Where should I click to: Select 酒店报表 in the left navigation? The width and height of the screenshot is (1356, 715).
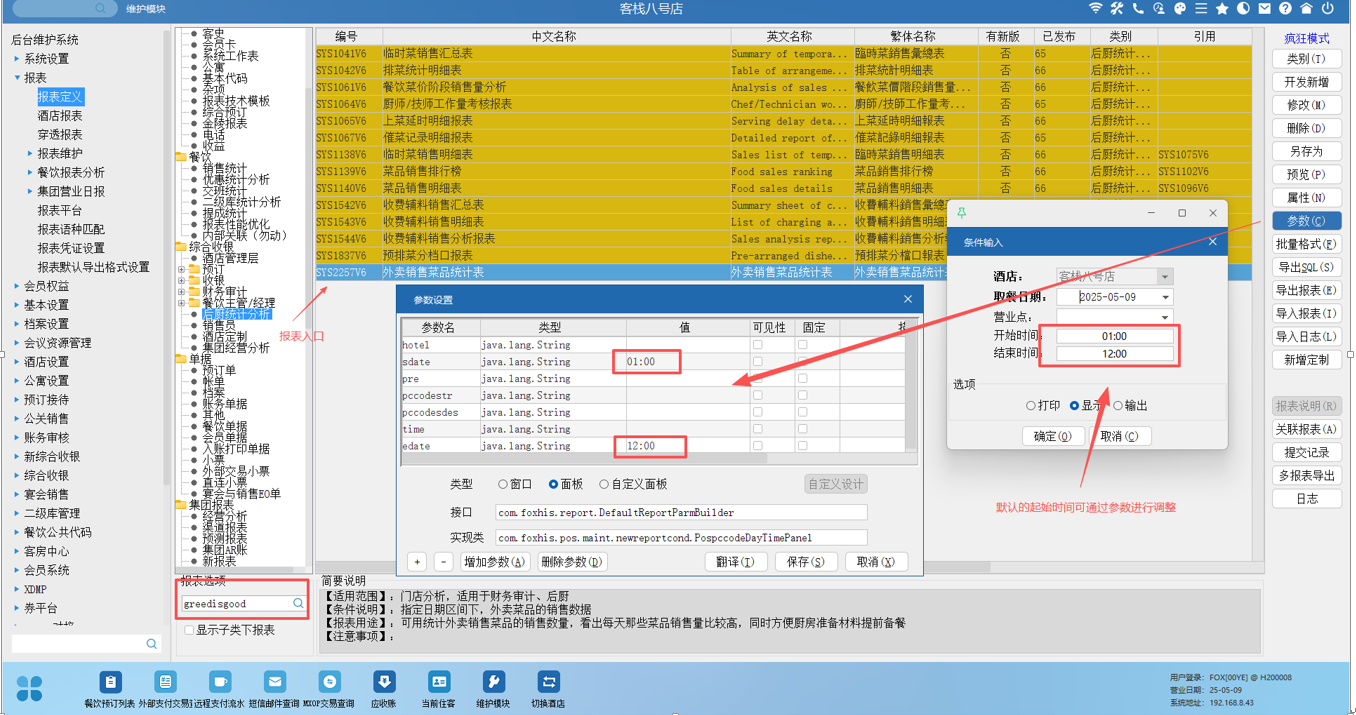[60, 116]
